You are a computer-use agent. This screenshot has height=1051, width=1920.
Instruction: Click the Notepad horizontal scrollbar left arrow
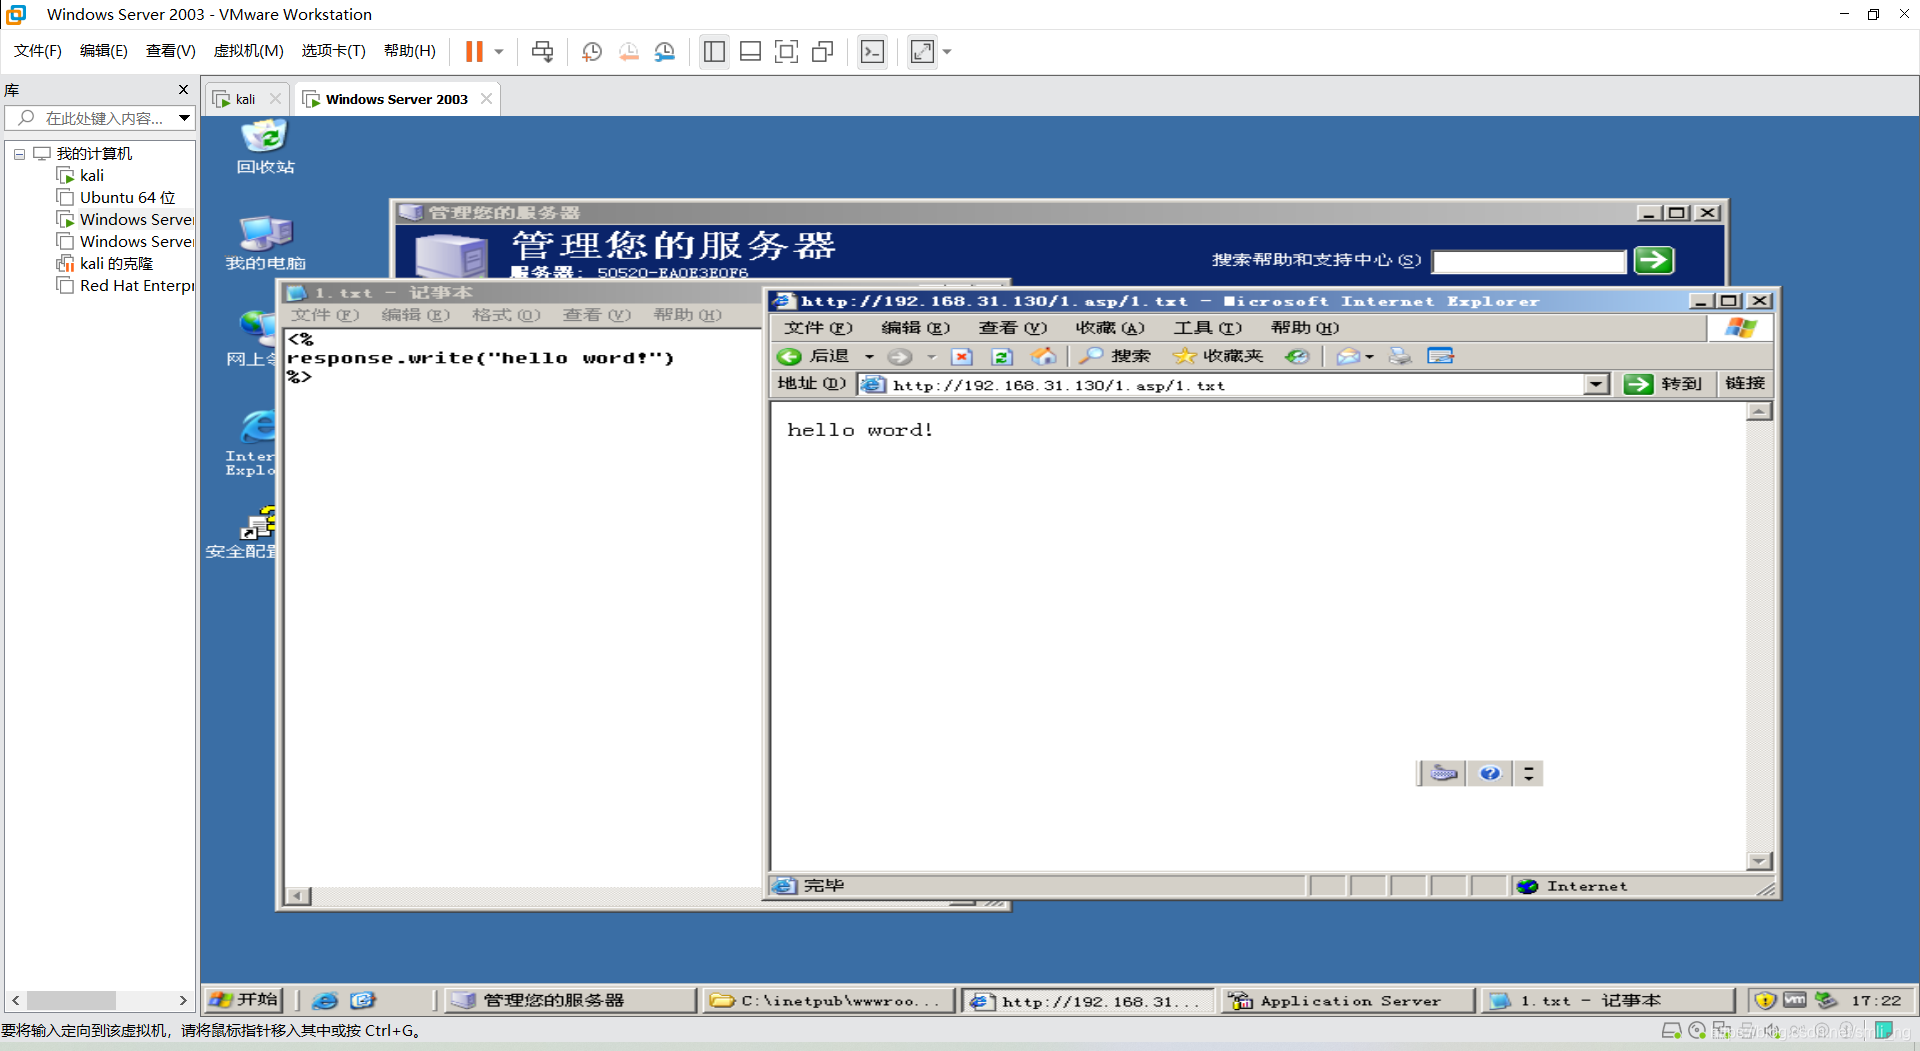click(x=298, y=896)
